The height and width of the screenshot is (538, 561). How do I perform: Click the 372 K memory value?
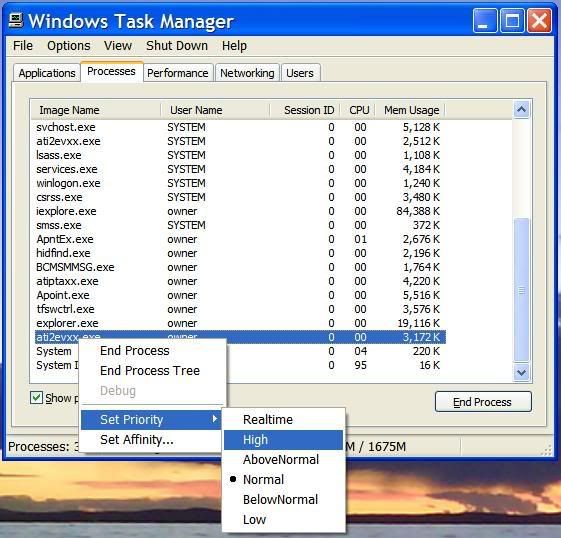(426, 225)
